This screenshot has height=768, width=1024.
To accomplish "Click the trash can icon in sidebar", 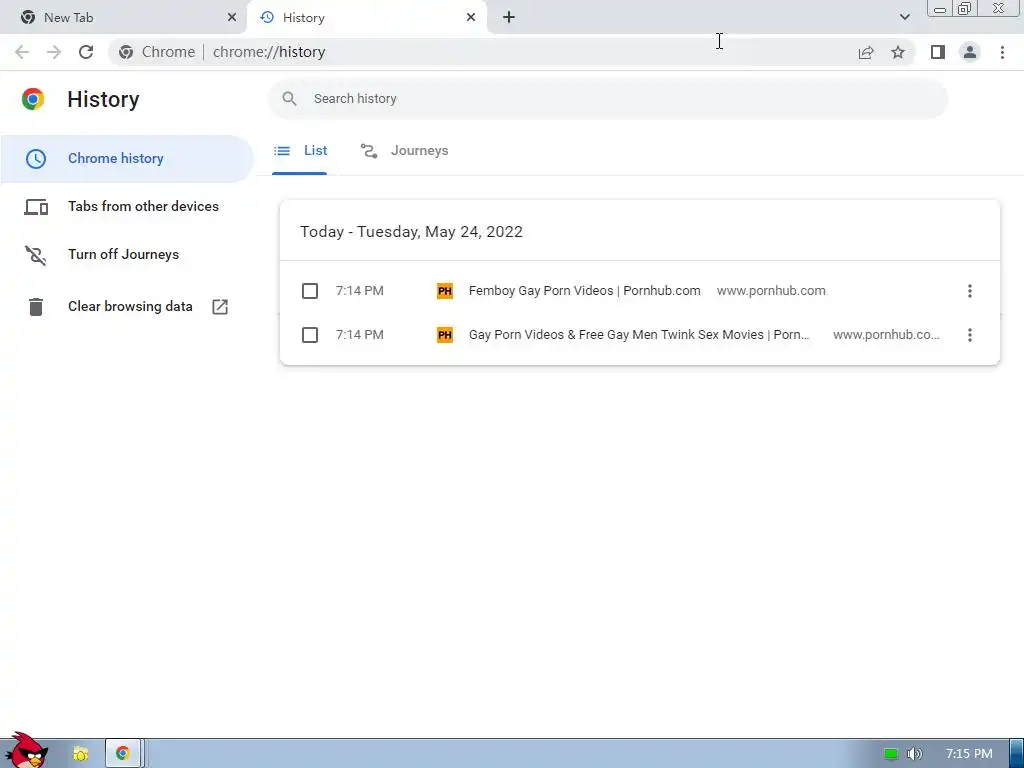I will click(36, 307).
